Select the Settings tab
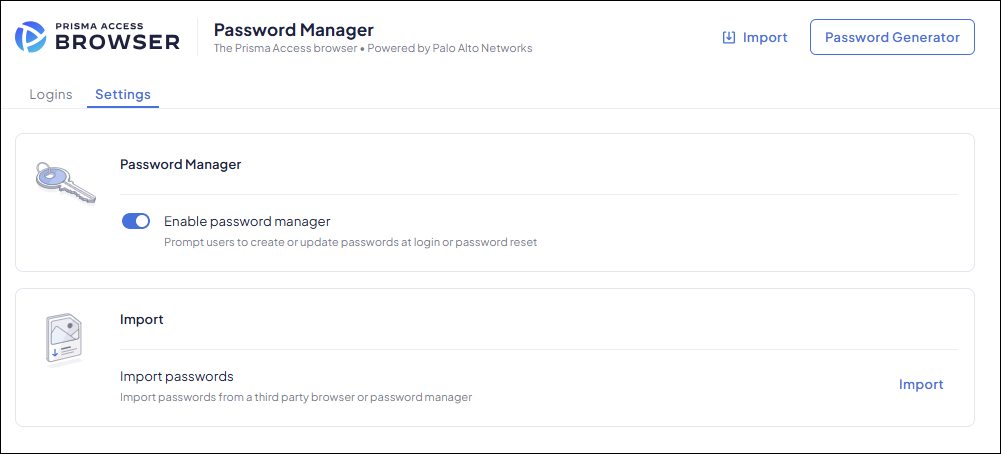 tap(123, 95)
